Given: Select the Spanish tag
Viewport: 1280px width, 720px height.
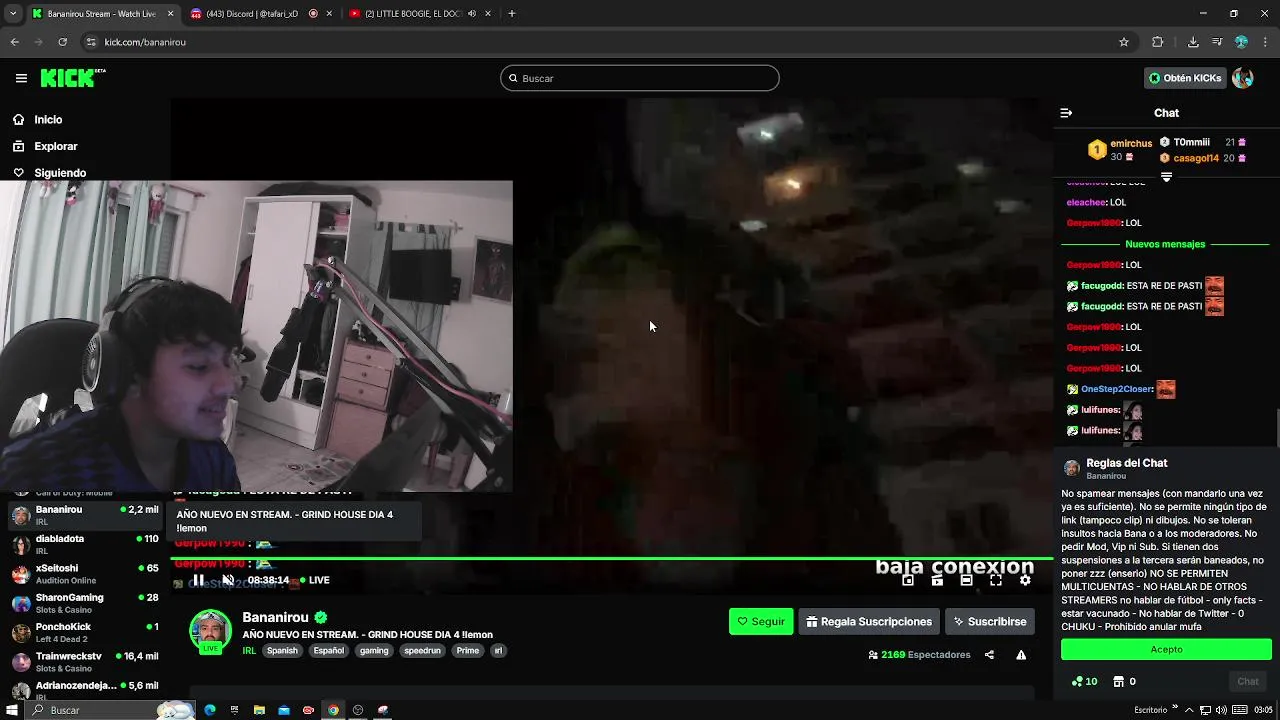Looking at the screenshot, I should (282, 650).
